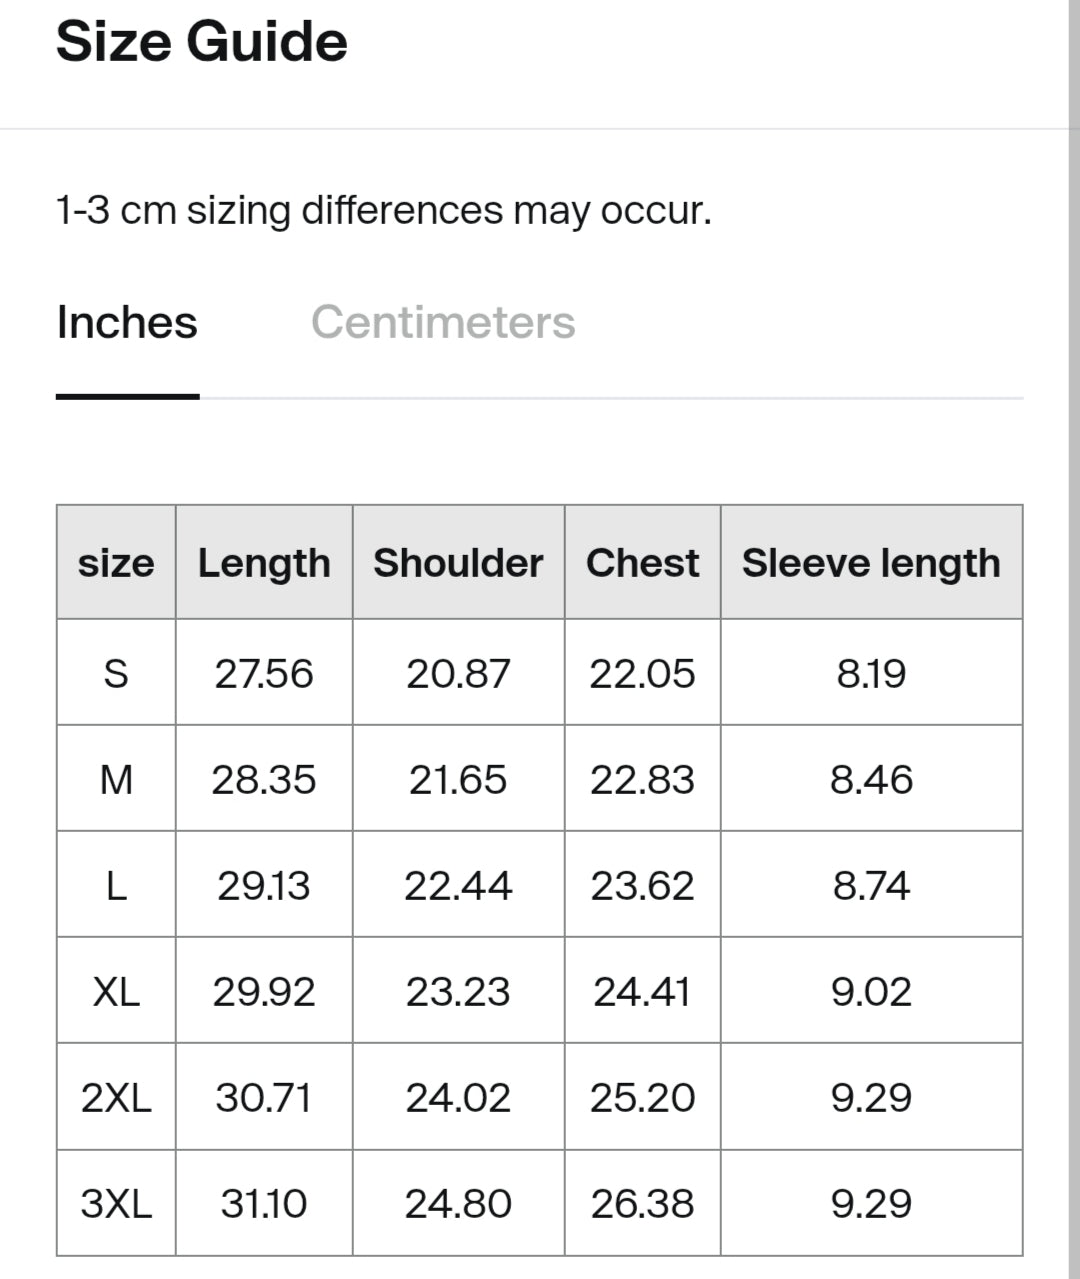Click the 24.41 chest value for XL
The image size is (1080, 1279).
coord(642,991)
